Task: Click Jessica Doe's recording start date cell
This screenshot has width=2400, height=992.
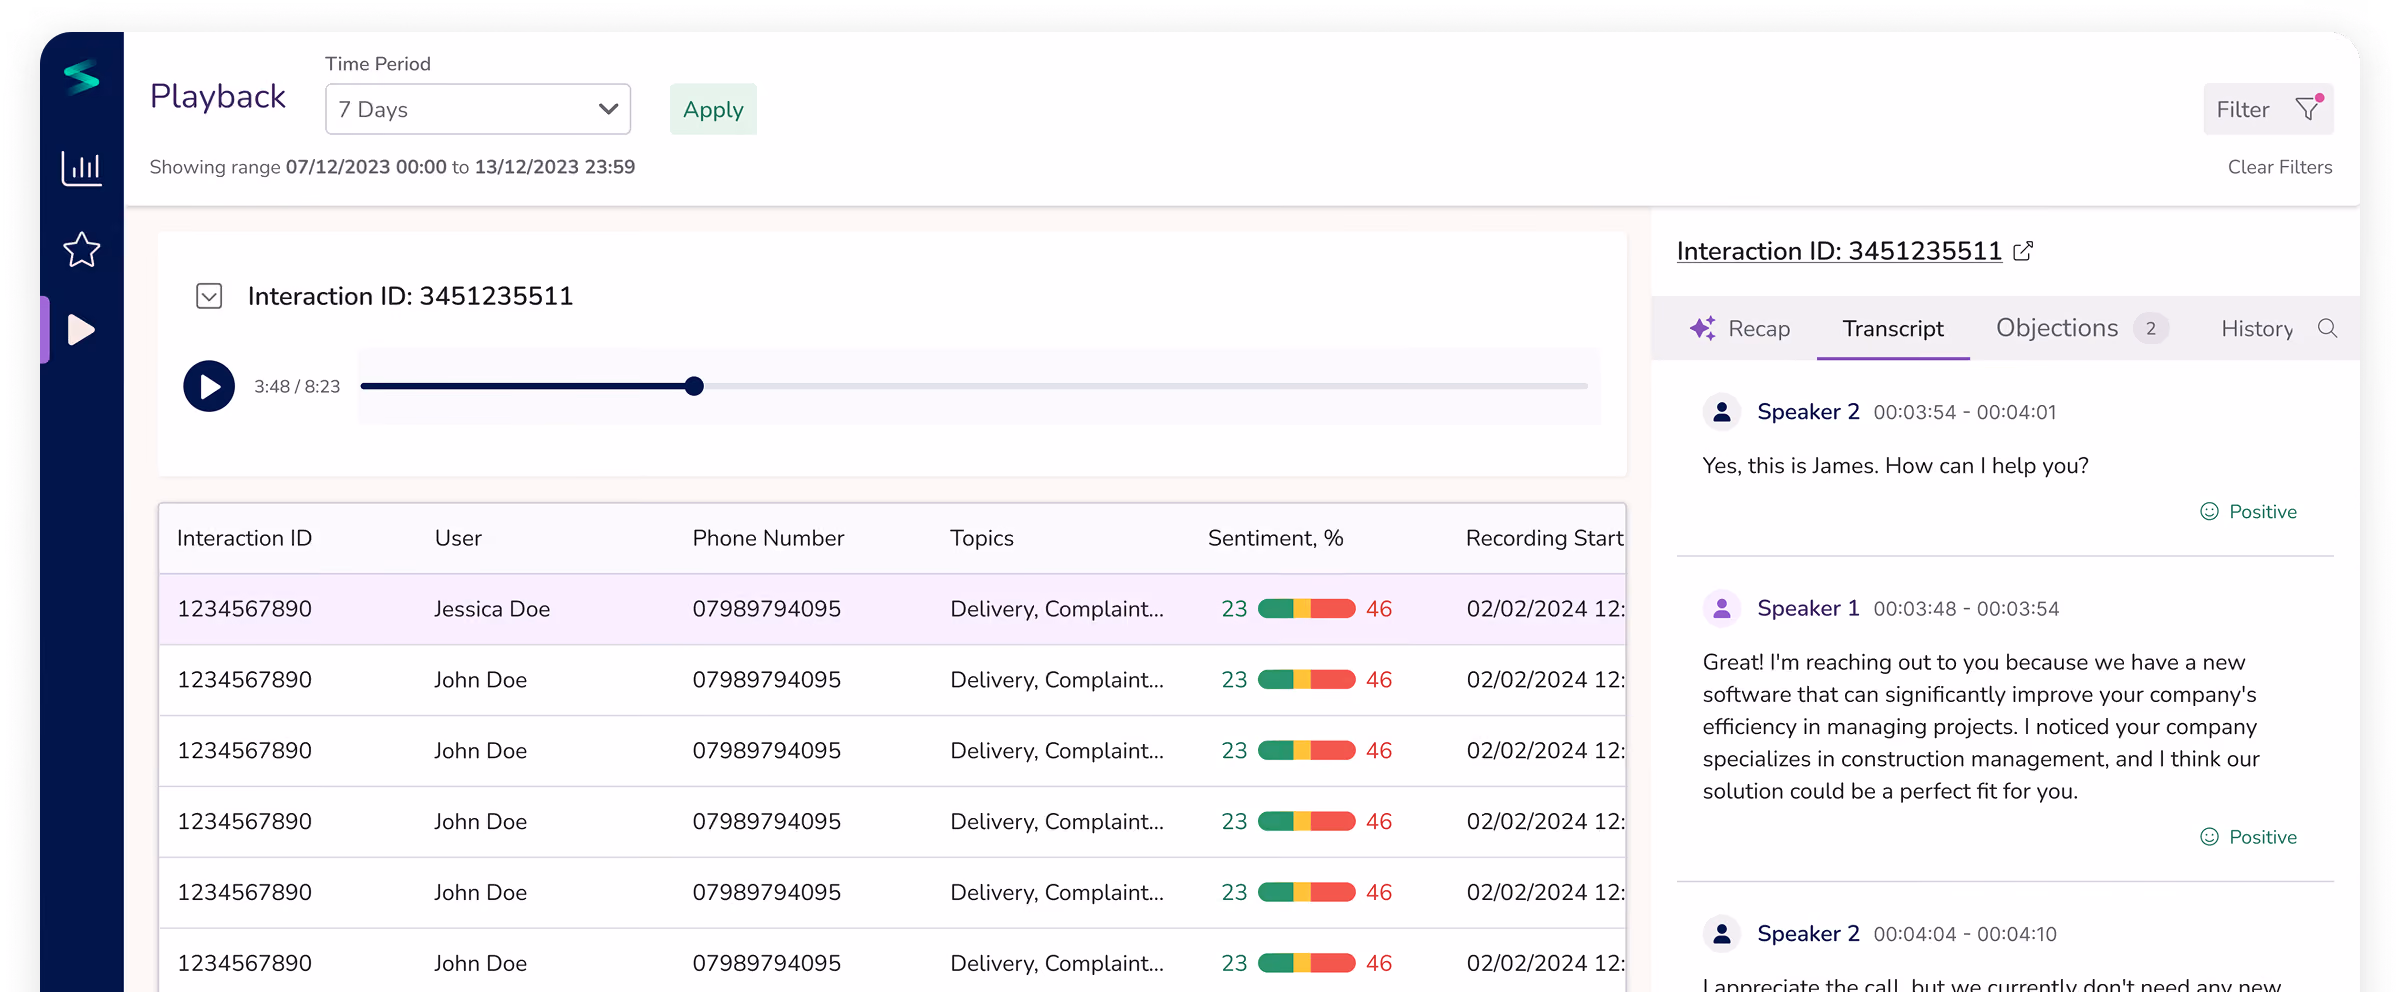Action: [1545, 609]
